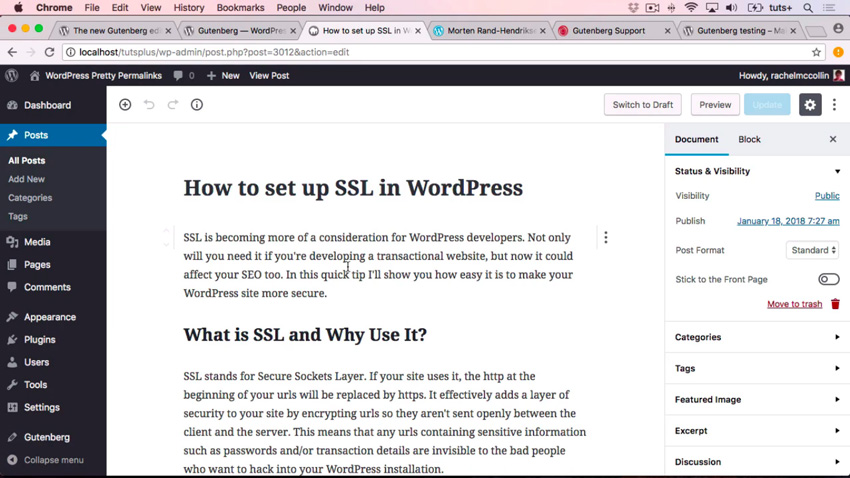Viewport: 850px width, 478px height.
Task: Open Add New under Posts
Action: 27,179
